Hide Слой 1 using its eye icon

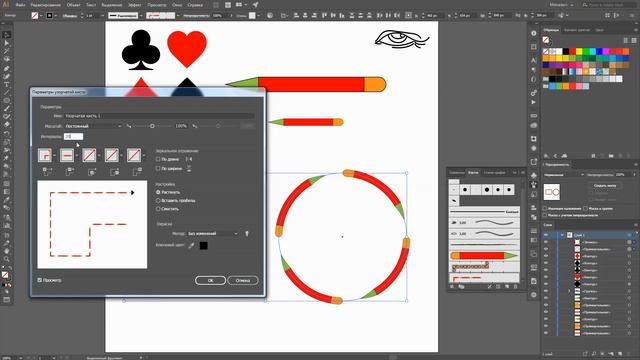click(546, 235)
